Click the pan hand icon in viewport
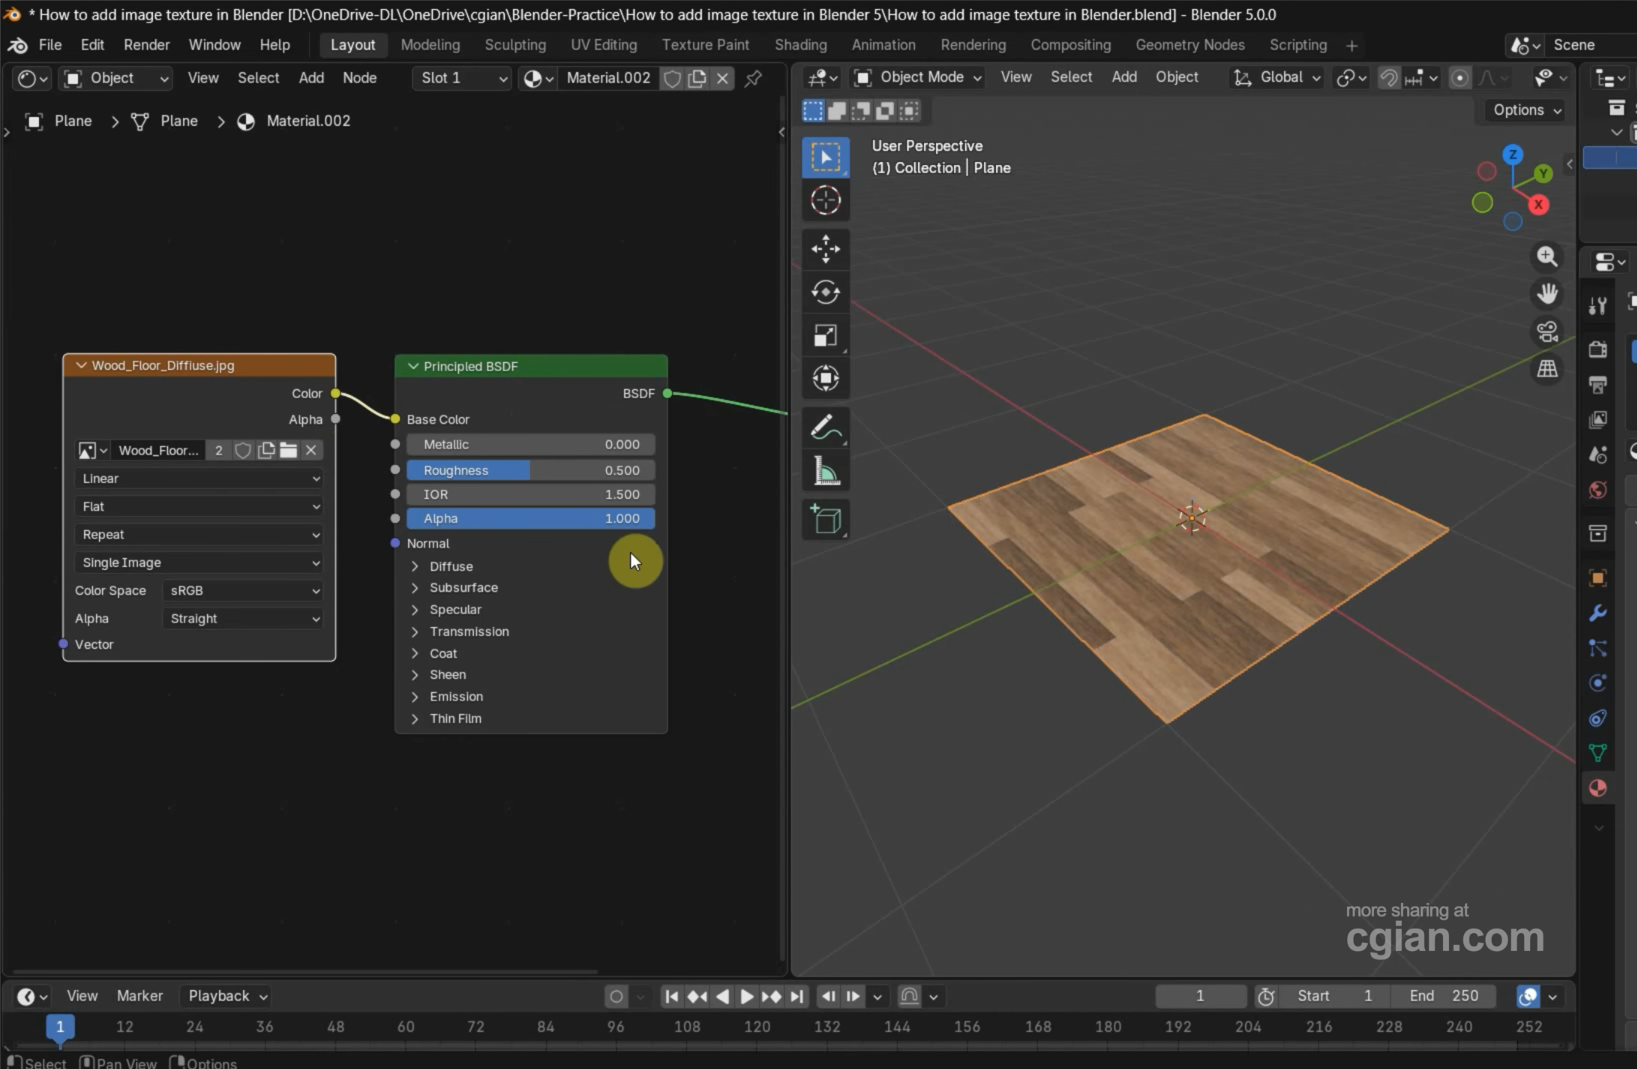1637x1069 pixels. [1547, 294]
